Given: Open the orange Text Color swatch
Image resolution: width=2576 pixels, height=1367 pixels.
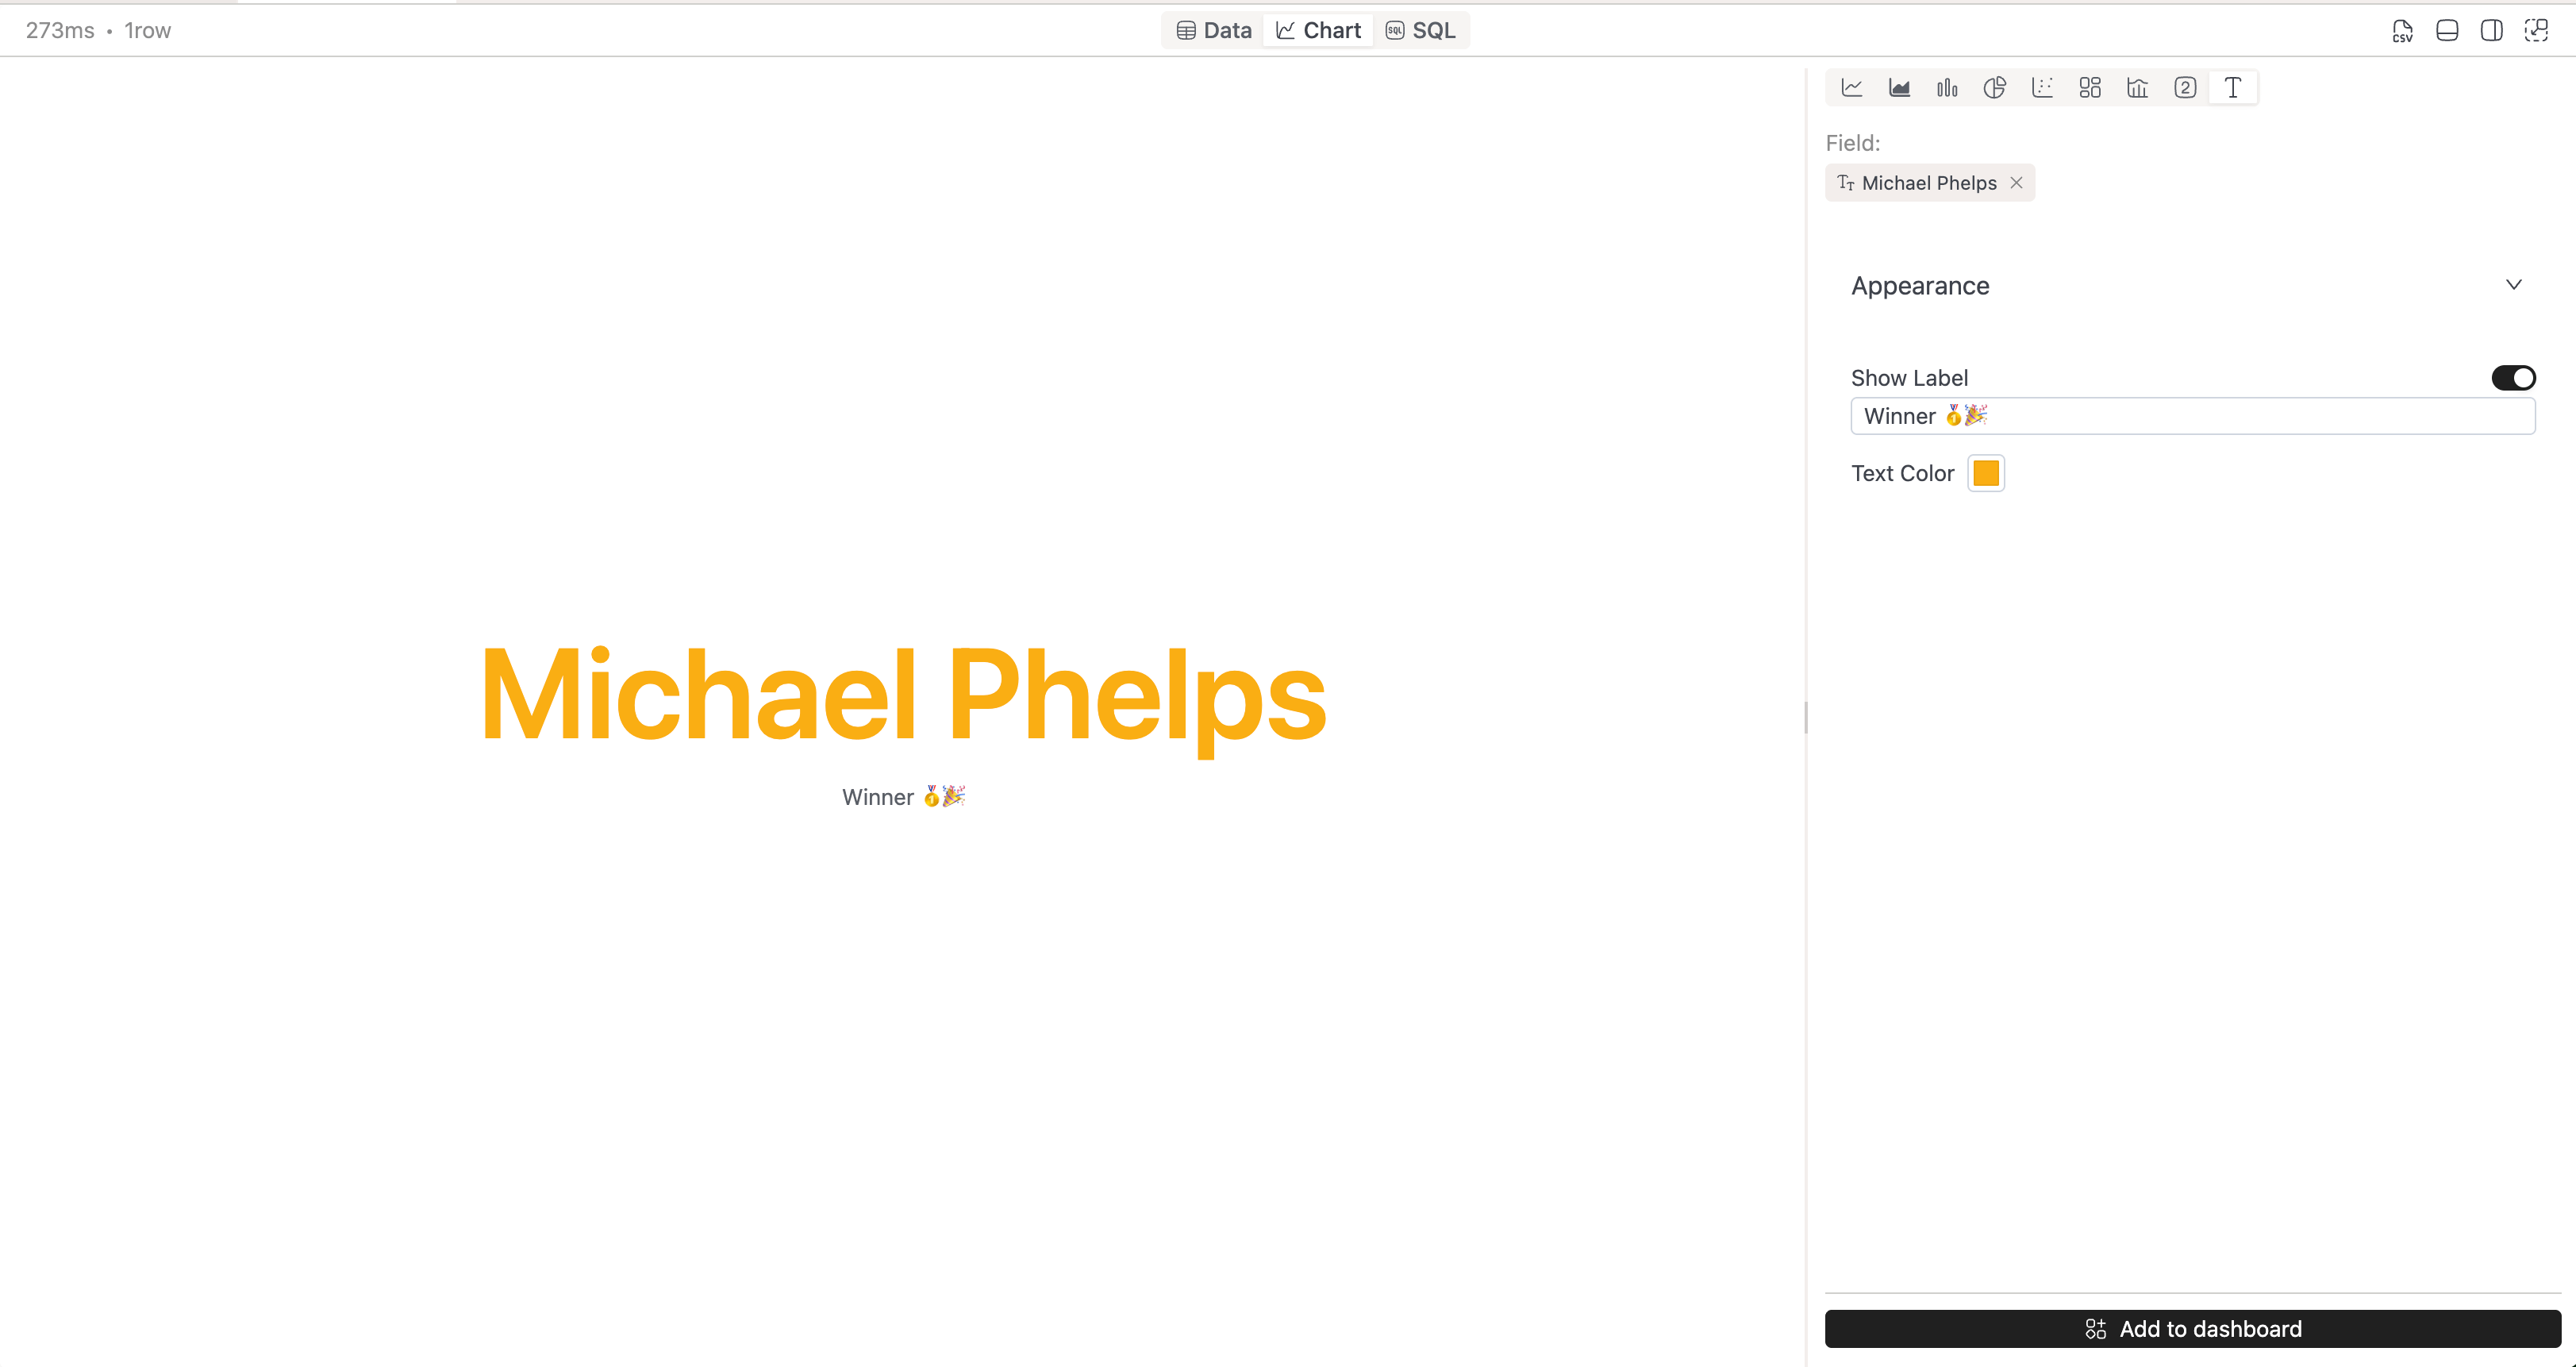Looking at the screenshot, I should pos(1985,473).
